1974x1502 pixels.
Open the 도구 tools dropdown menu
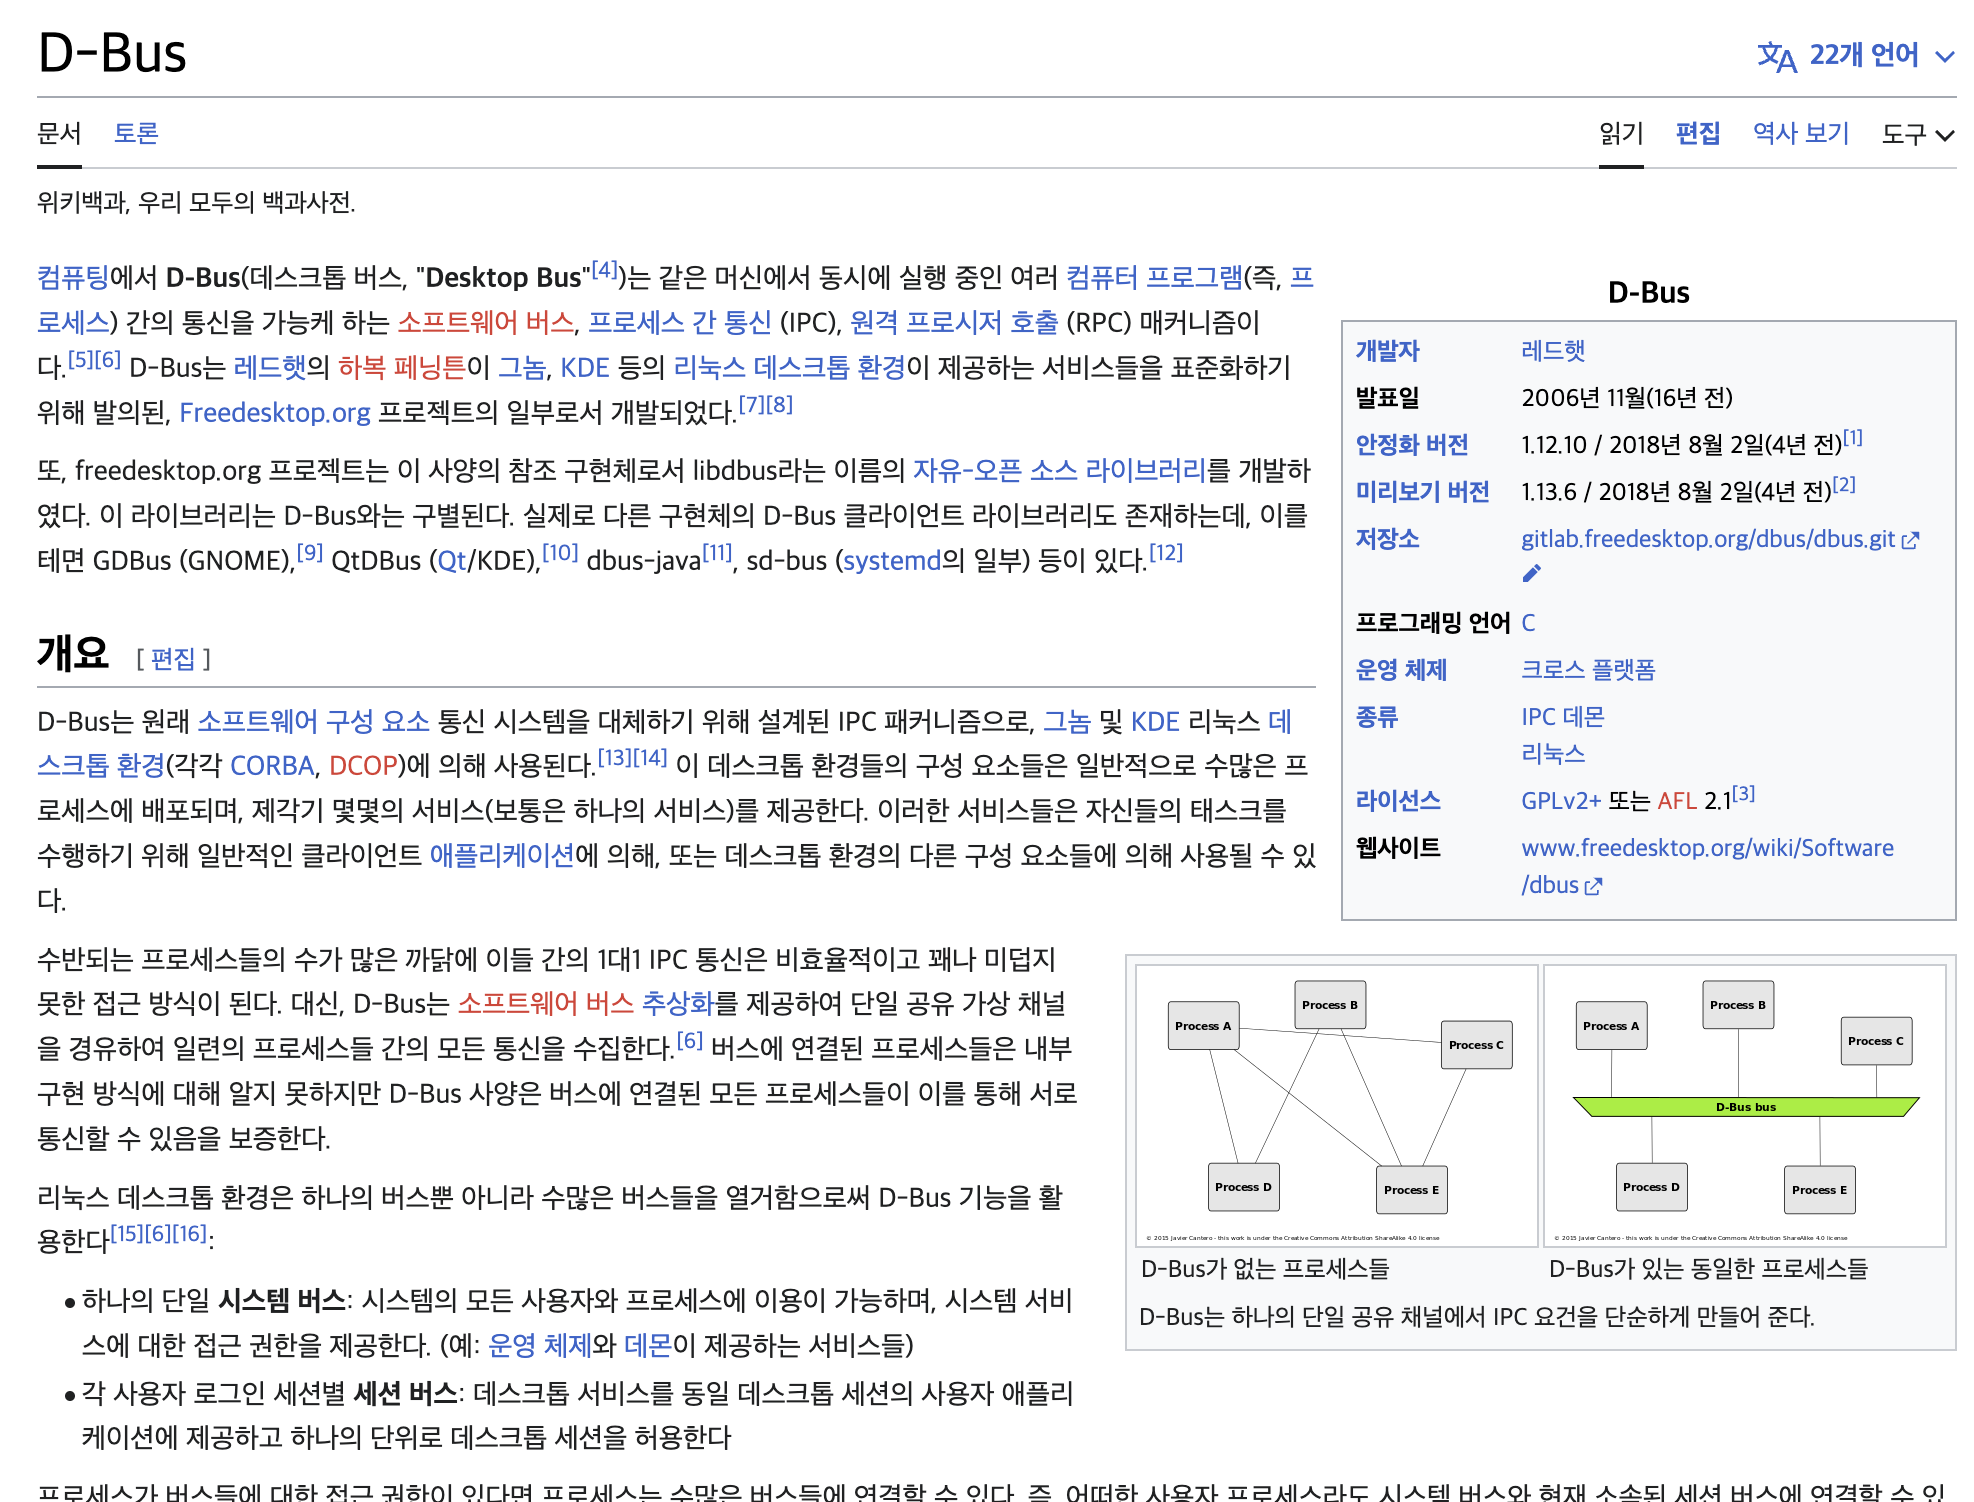1916,134
